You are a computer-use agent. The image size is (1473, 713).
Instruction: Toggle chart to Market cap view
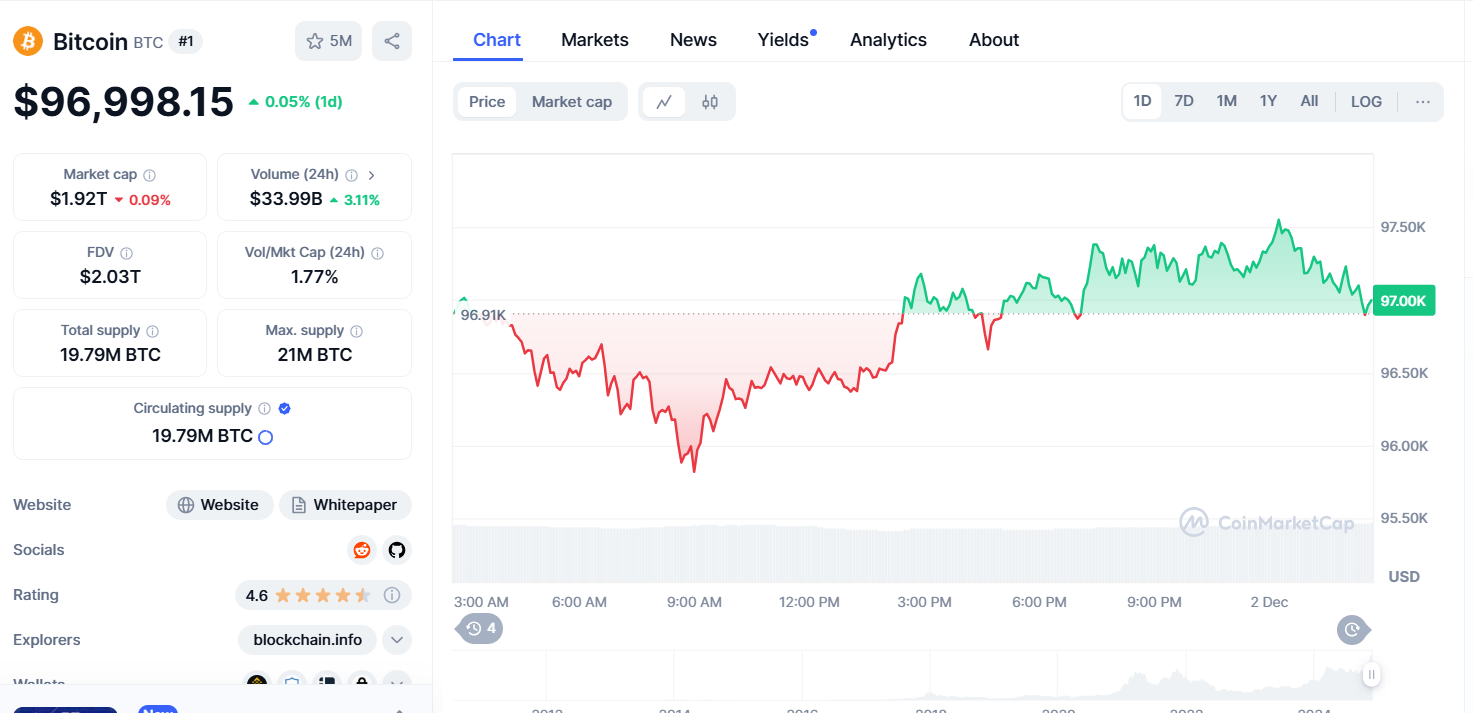571,102
